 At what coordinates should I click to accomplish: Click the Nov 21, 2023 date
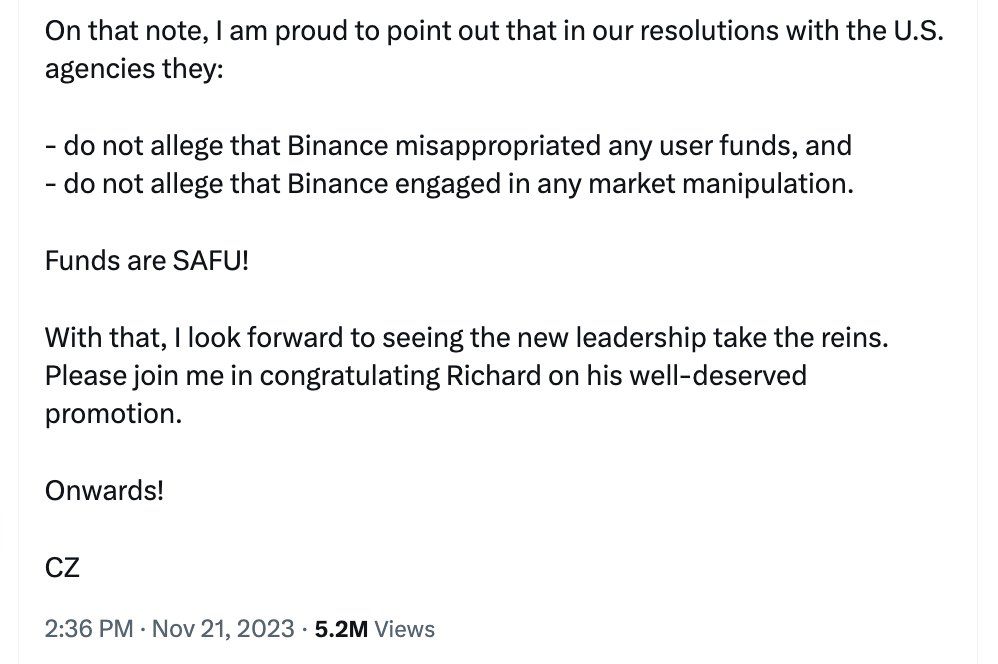[x=223, y=629]
